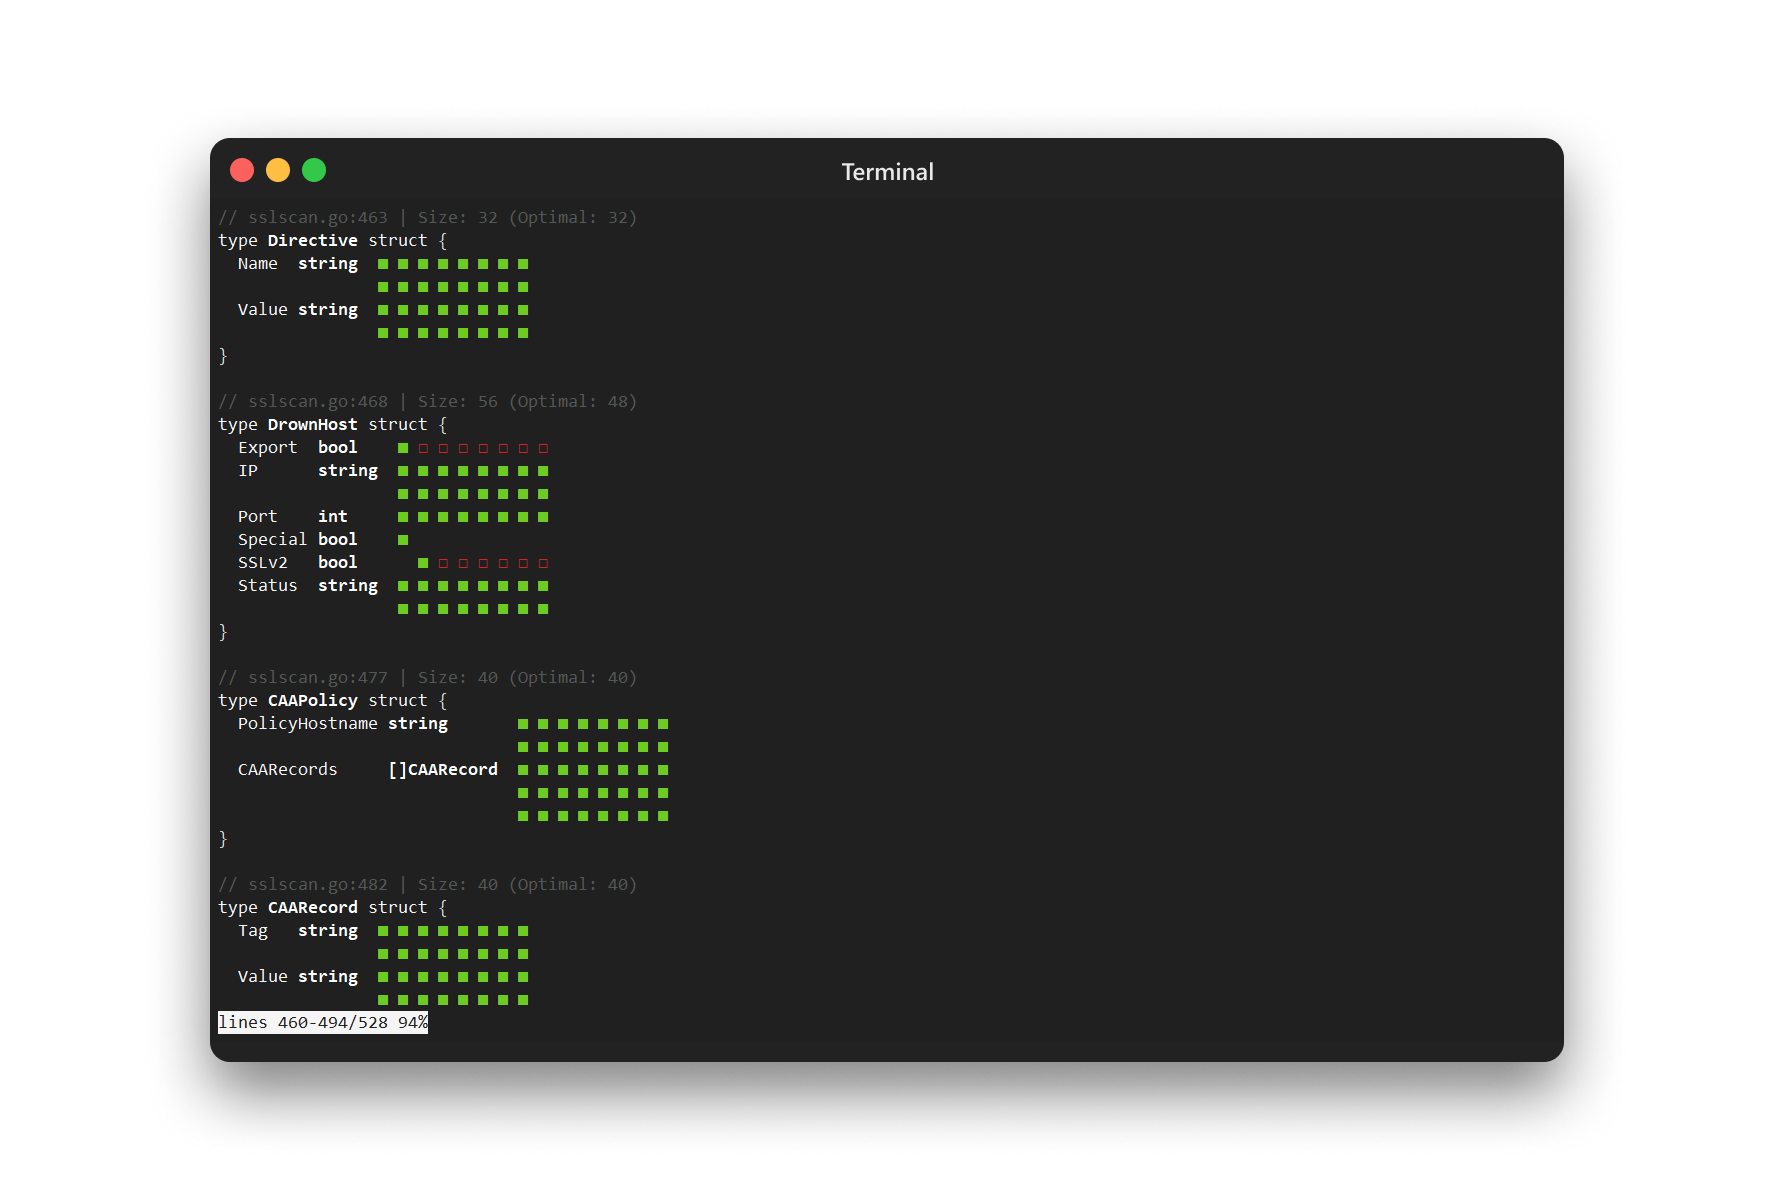Click the green maximize window button

click(314, 170)
